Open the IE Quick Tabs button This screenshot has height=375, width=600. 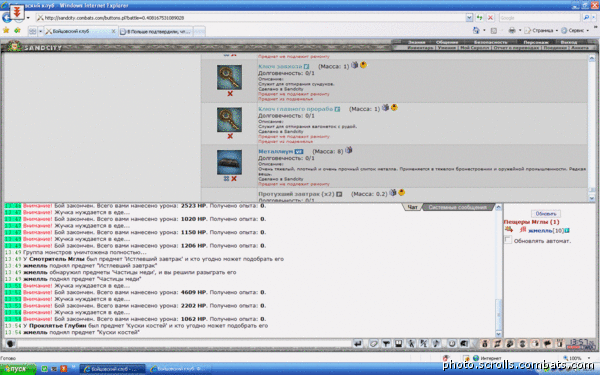pos(33,31)
